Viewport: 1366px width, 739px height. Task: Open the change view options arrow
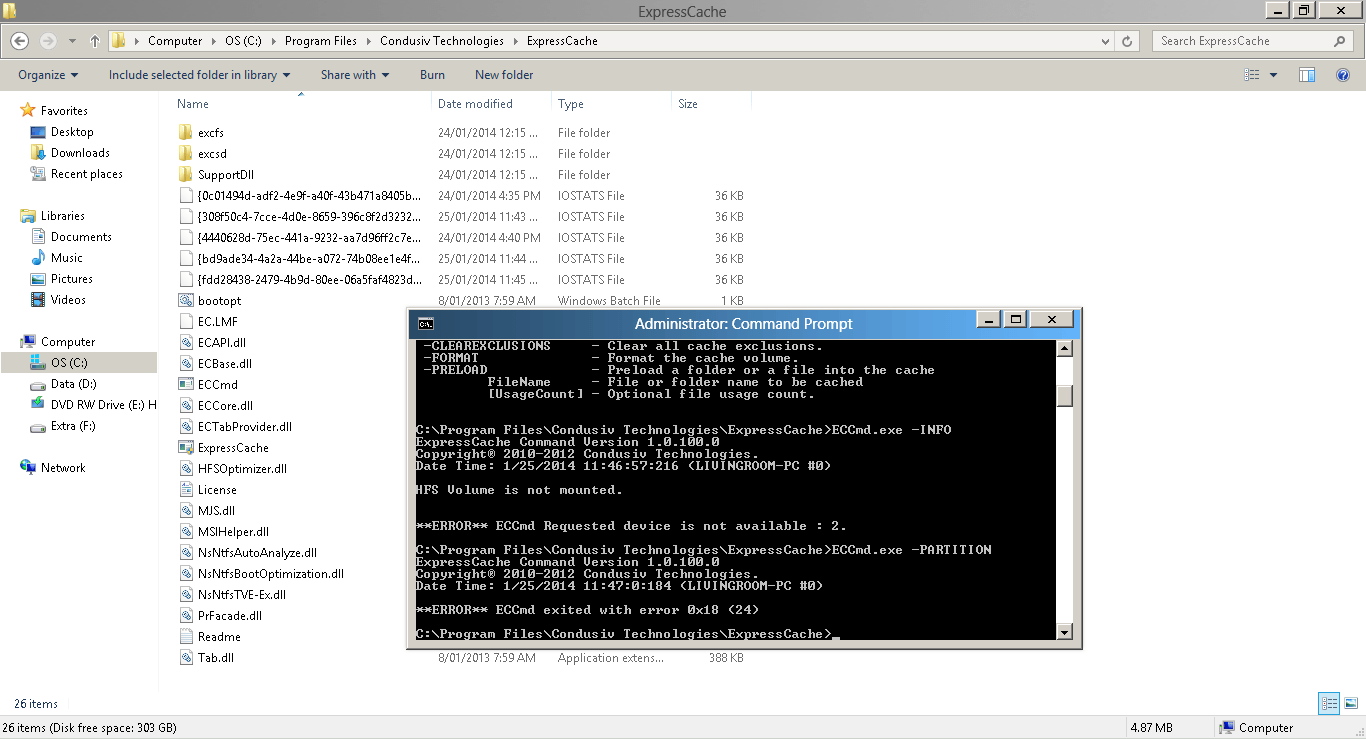[1273, 75]
